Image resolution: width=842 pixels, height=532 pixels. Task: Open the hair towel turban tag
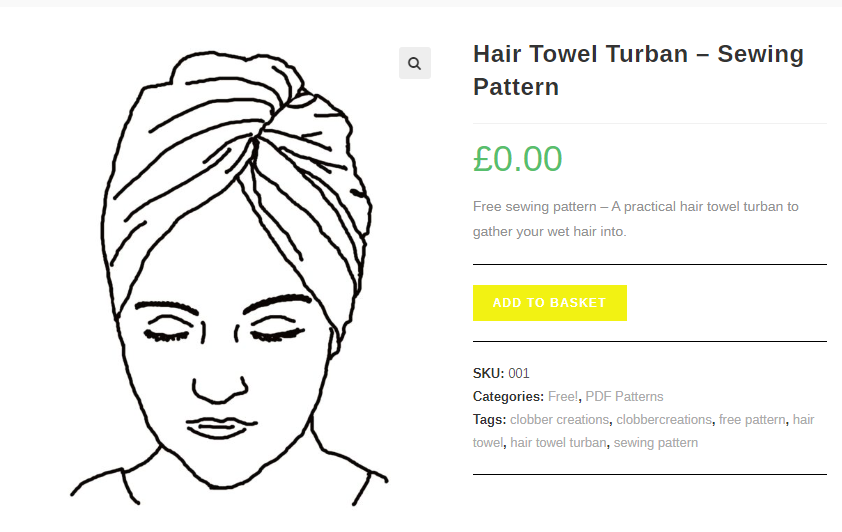(x=558, y=442)
